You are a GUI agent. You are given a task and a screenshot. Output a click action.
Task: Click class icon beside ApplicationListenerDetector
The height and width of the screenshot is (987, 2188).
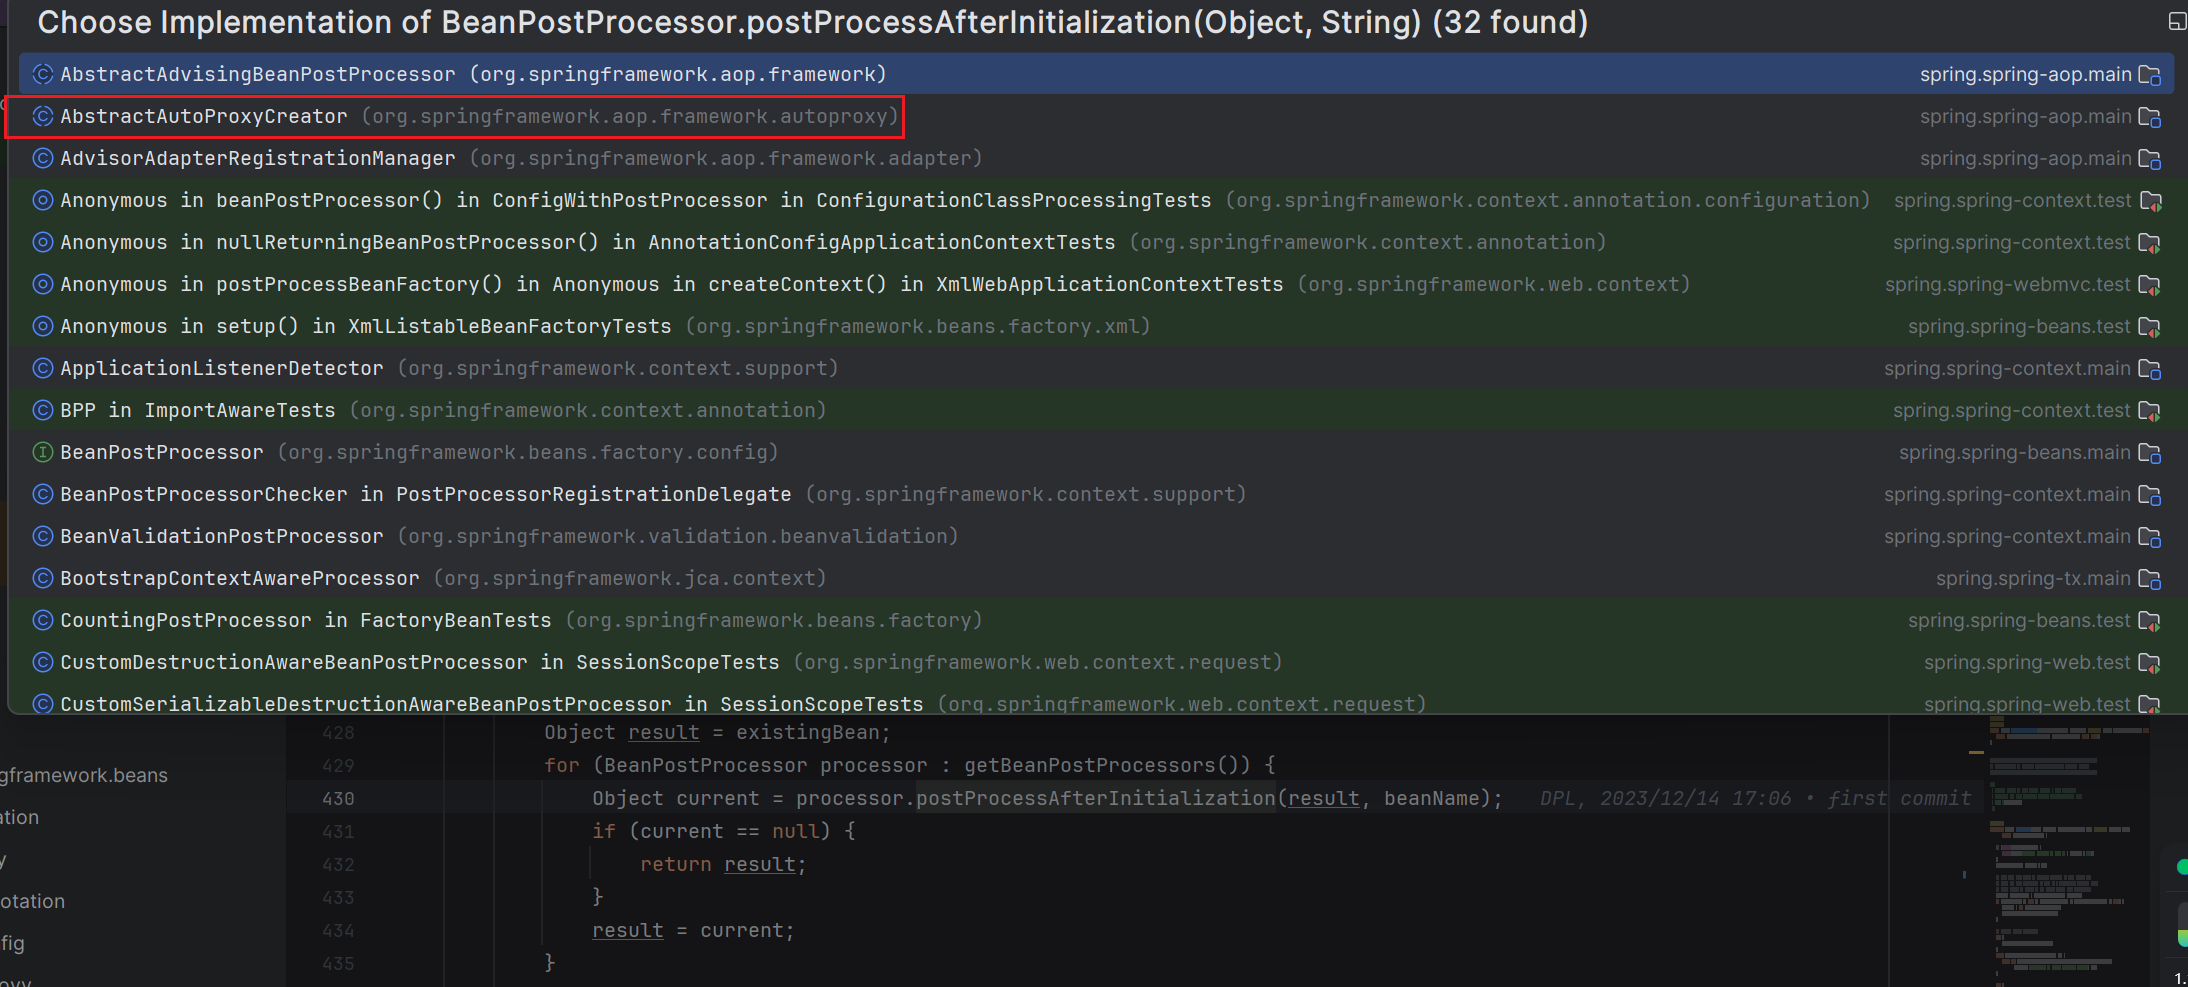43,368
